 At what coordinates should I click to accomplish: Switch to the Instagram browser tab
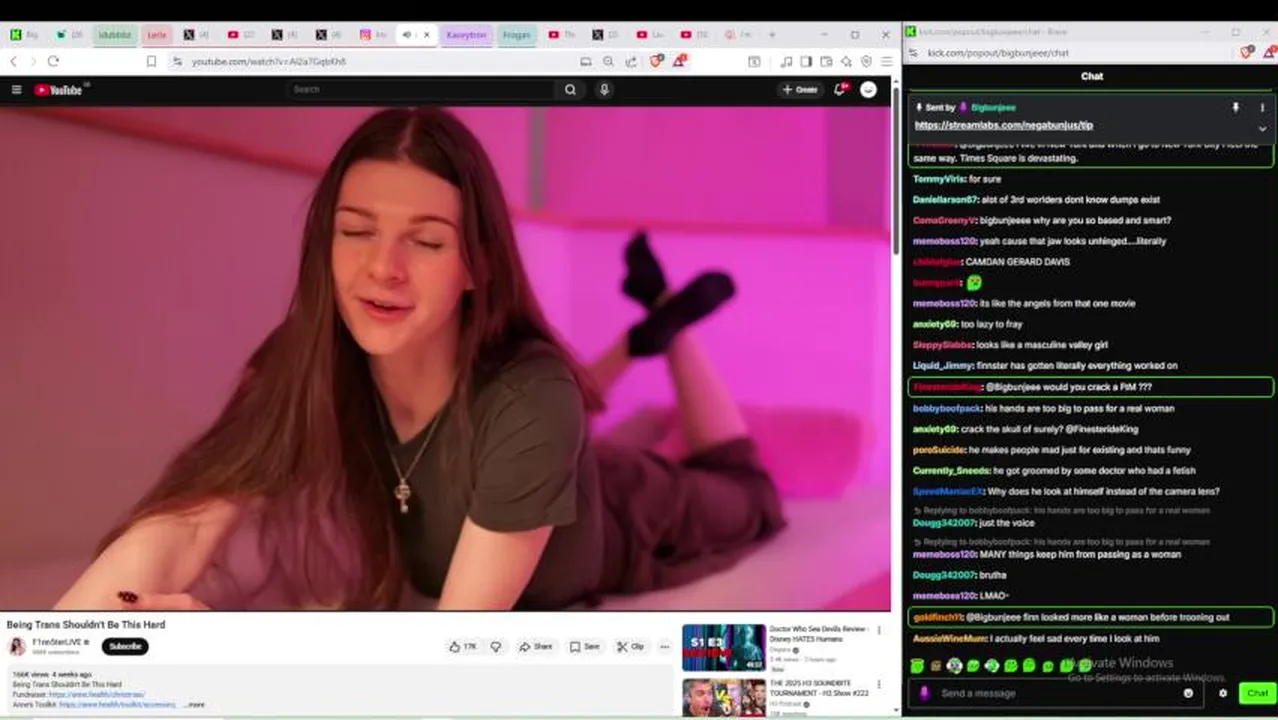374,35
